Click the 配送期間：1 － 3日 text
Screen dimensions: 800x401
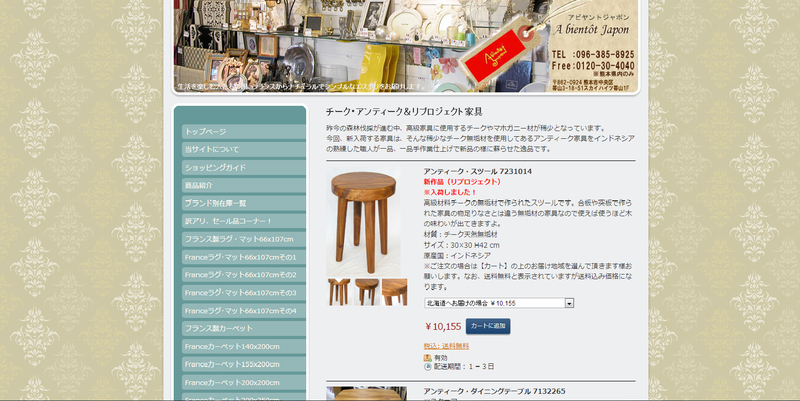pos(464,367)
